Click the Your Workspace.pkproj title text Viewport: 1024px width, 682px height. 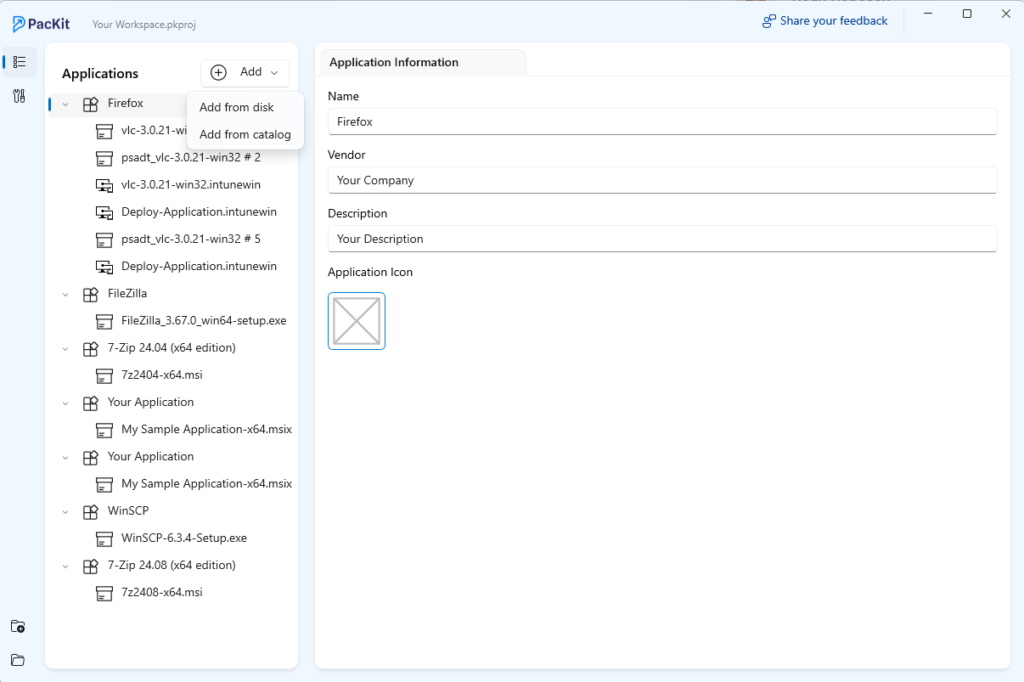(x=144, y=25)
